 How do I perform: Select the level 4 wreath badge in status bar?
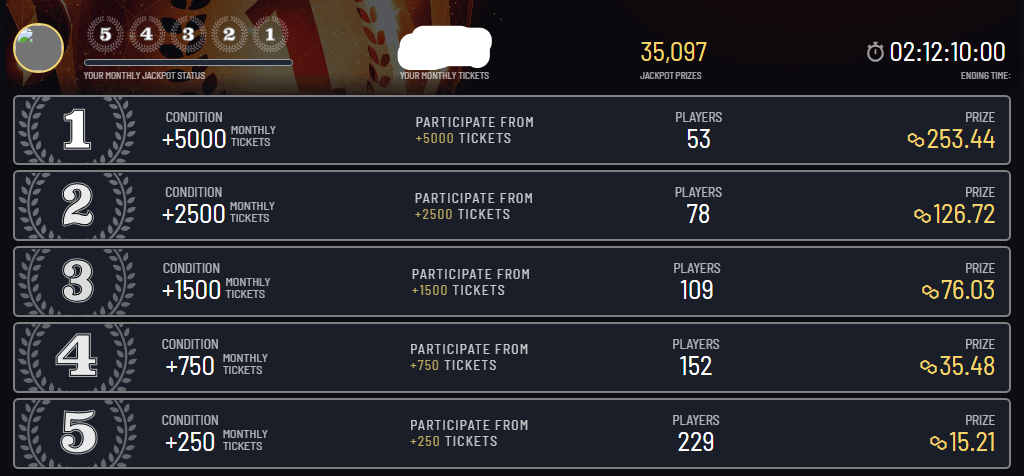(146, 33)
